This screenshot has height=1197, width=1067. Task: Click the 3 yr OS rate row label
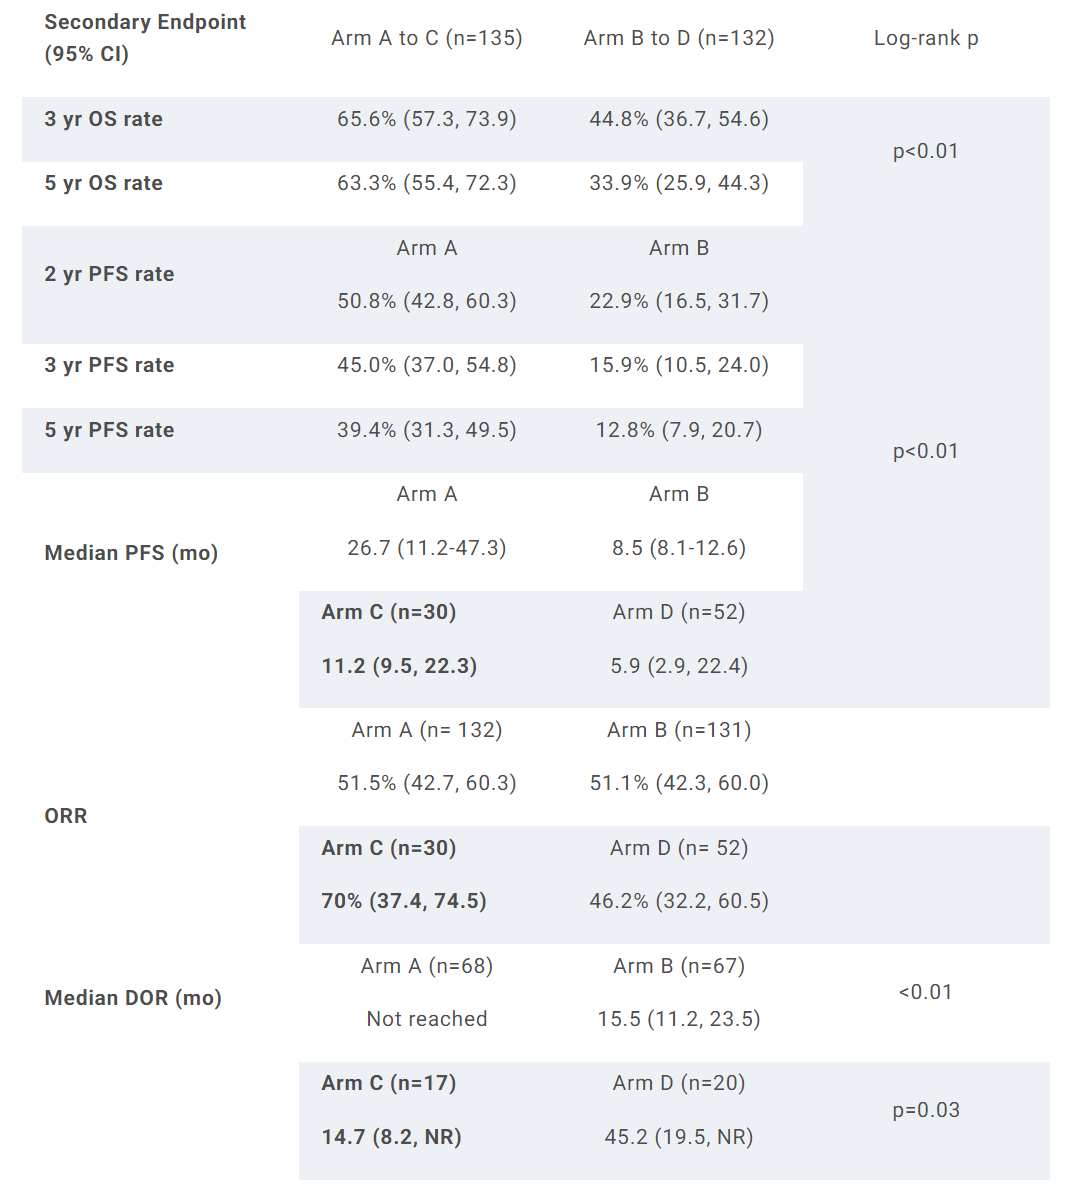[x=104, y=119]
